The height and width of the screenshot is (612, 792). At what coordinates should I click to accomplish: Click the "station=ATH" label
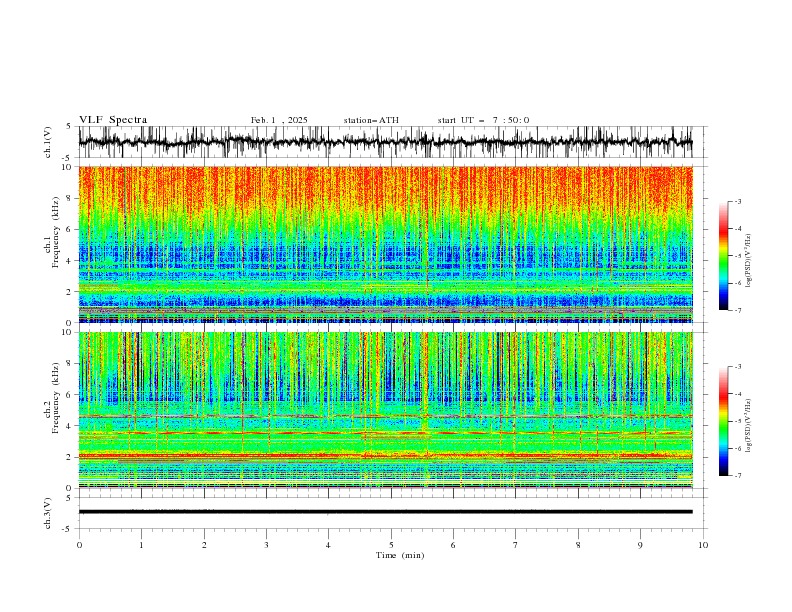371,120
